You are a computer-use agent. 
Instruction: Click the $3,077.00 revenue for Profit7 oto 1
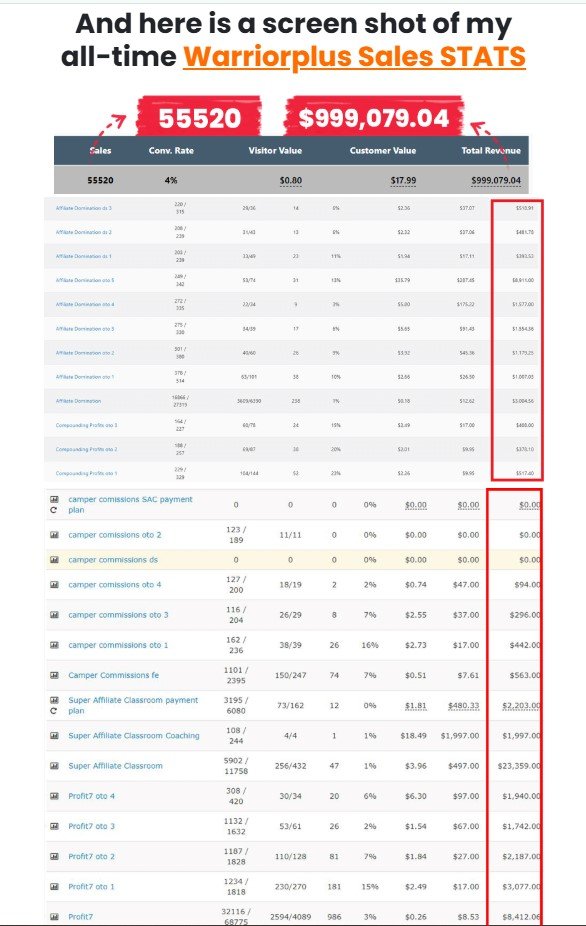tap(521, 886)
